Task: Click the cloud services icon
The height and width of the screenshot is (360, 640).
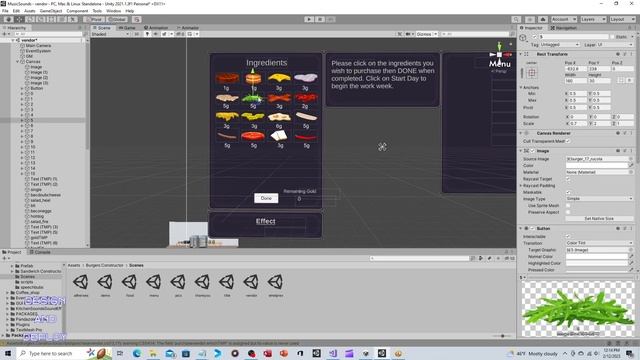Action: click(543, 19)
